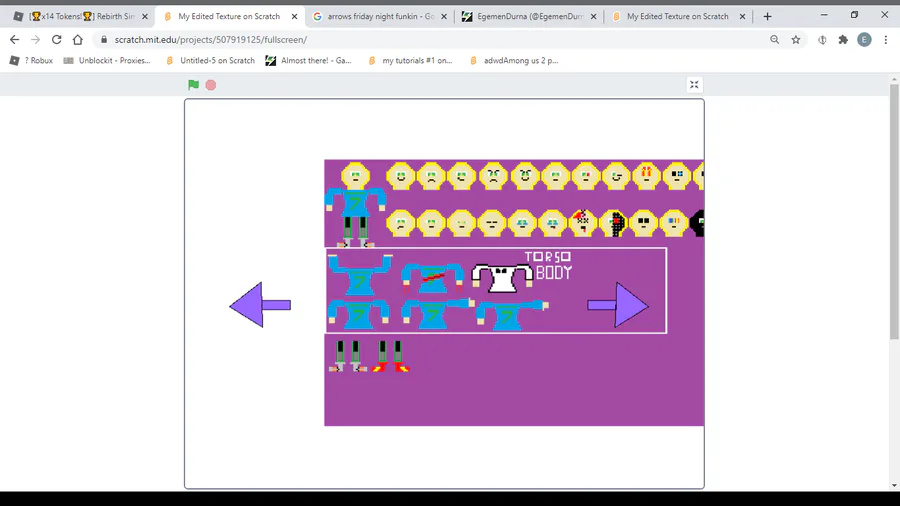Screen dimensions: 900x506
Task: Click the purple right arrow sprite
Action: (x=618, y=305)
